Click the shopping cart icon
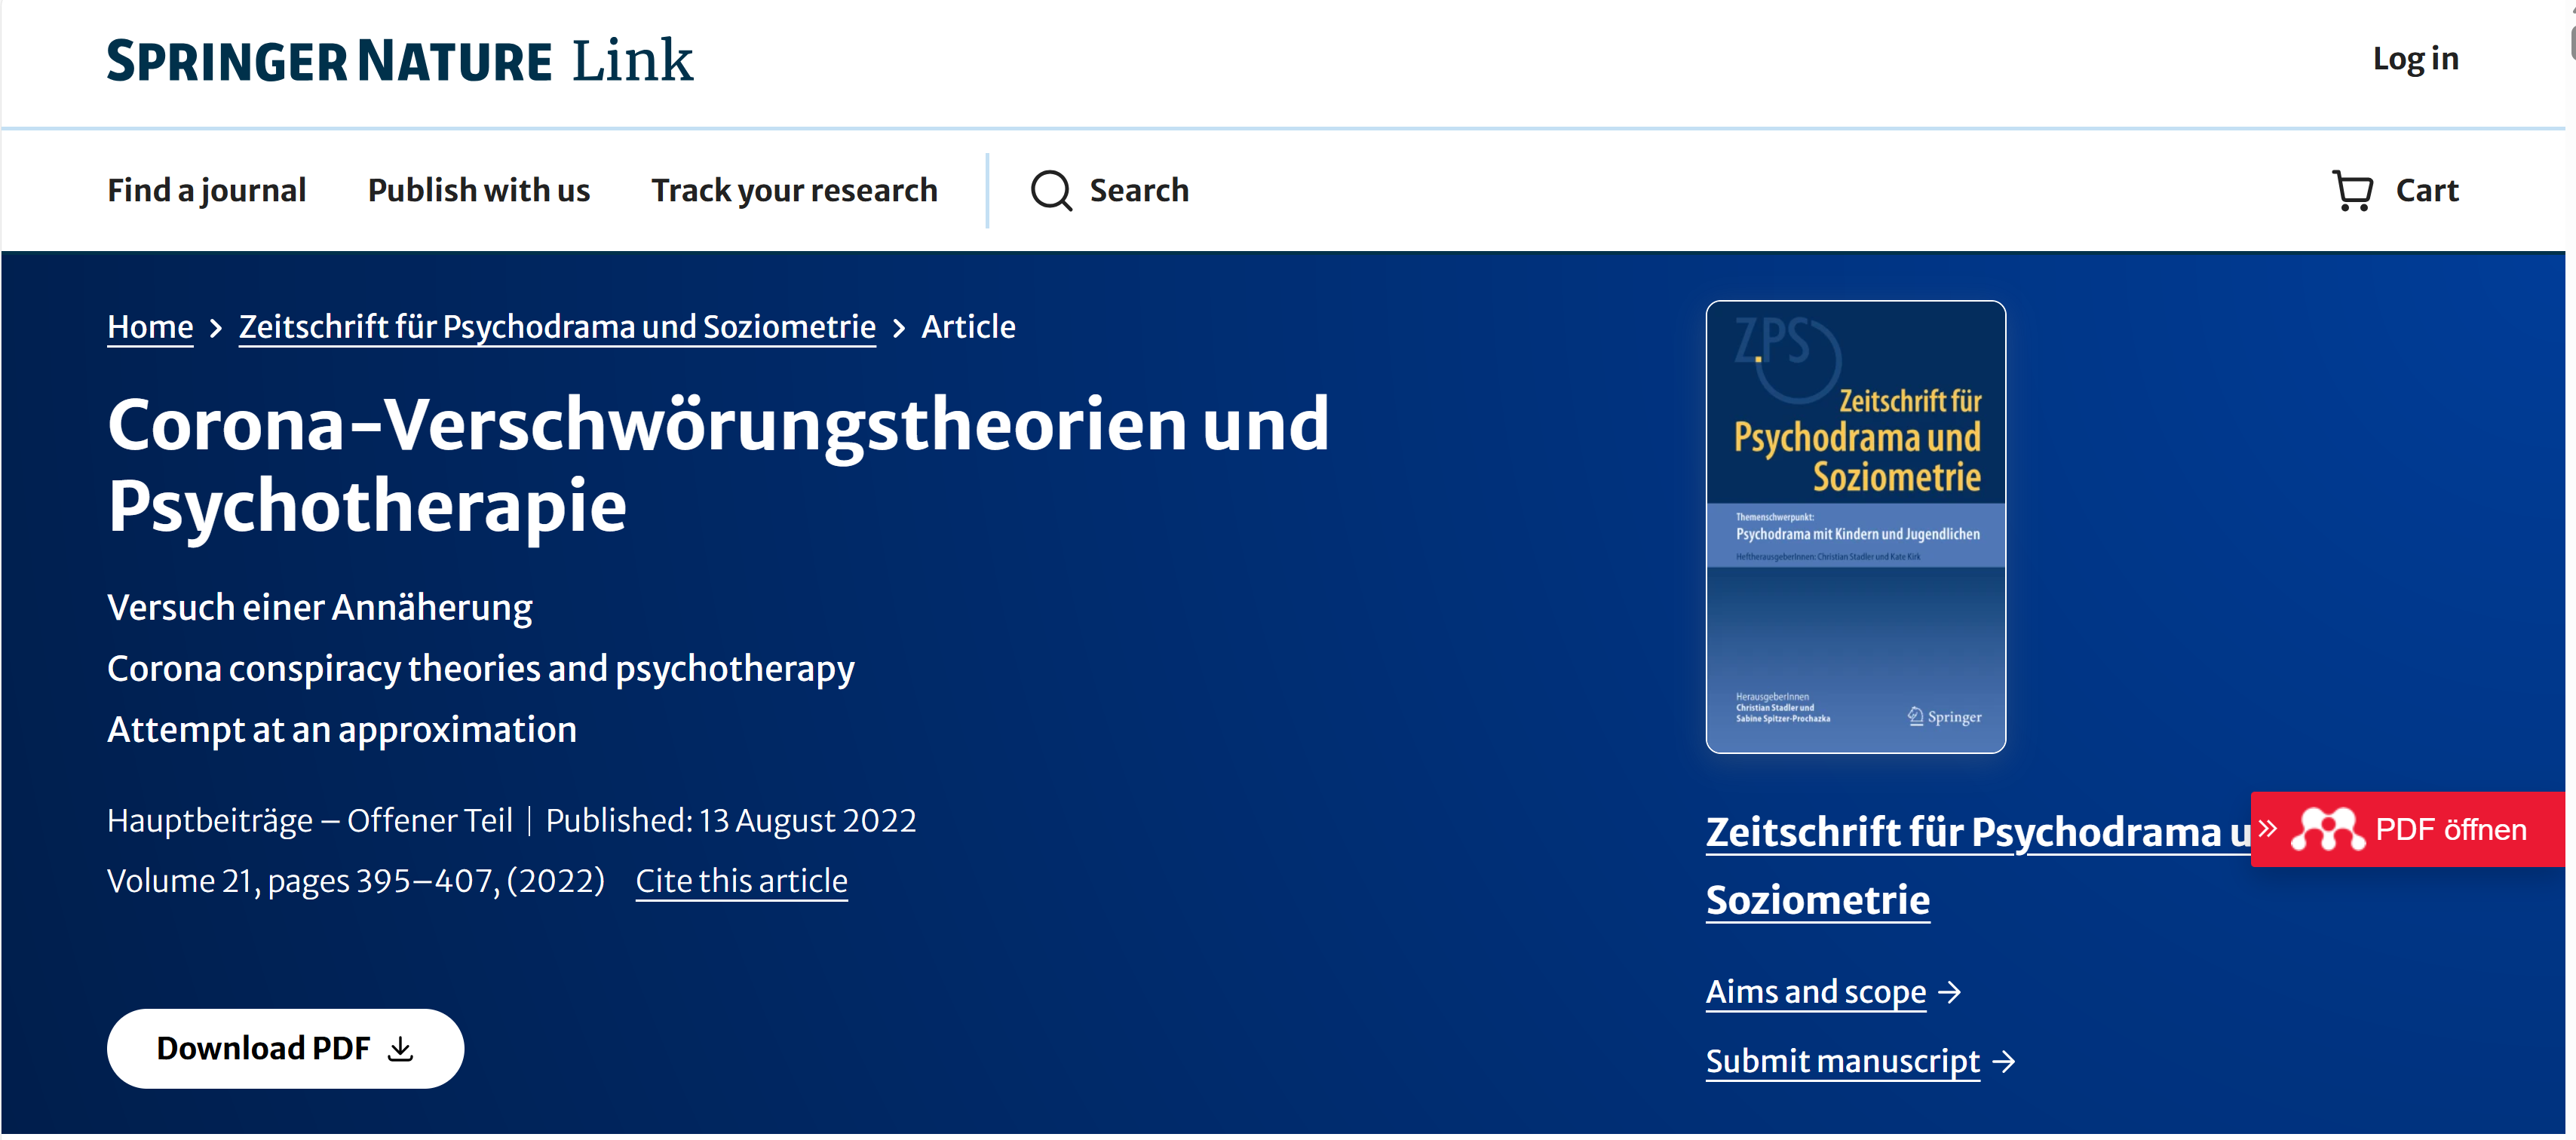 coord(2351,190)
